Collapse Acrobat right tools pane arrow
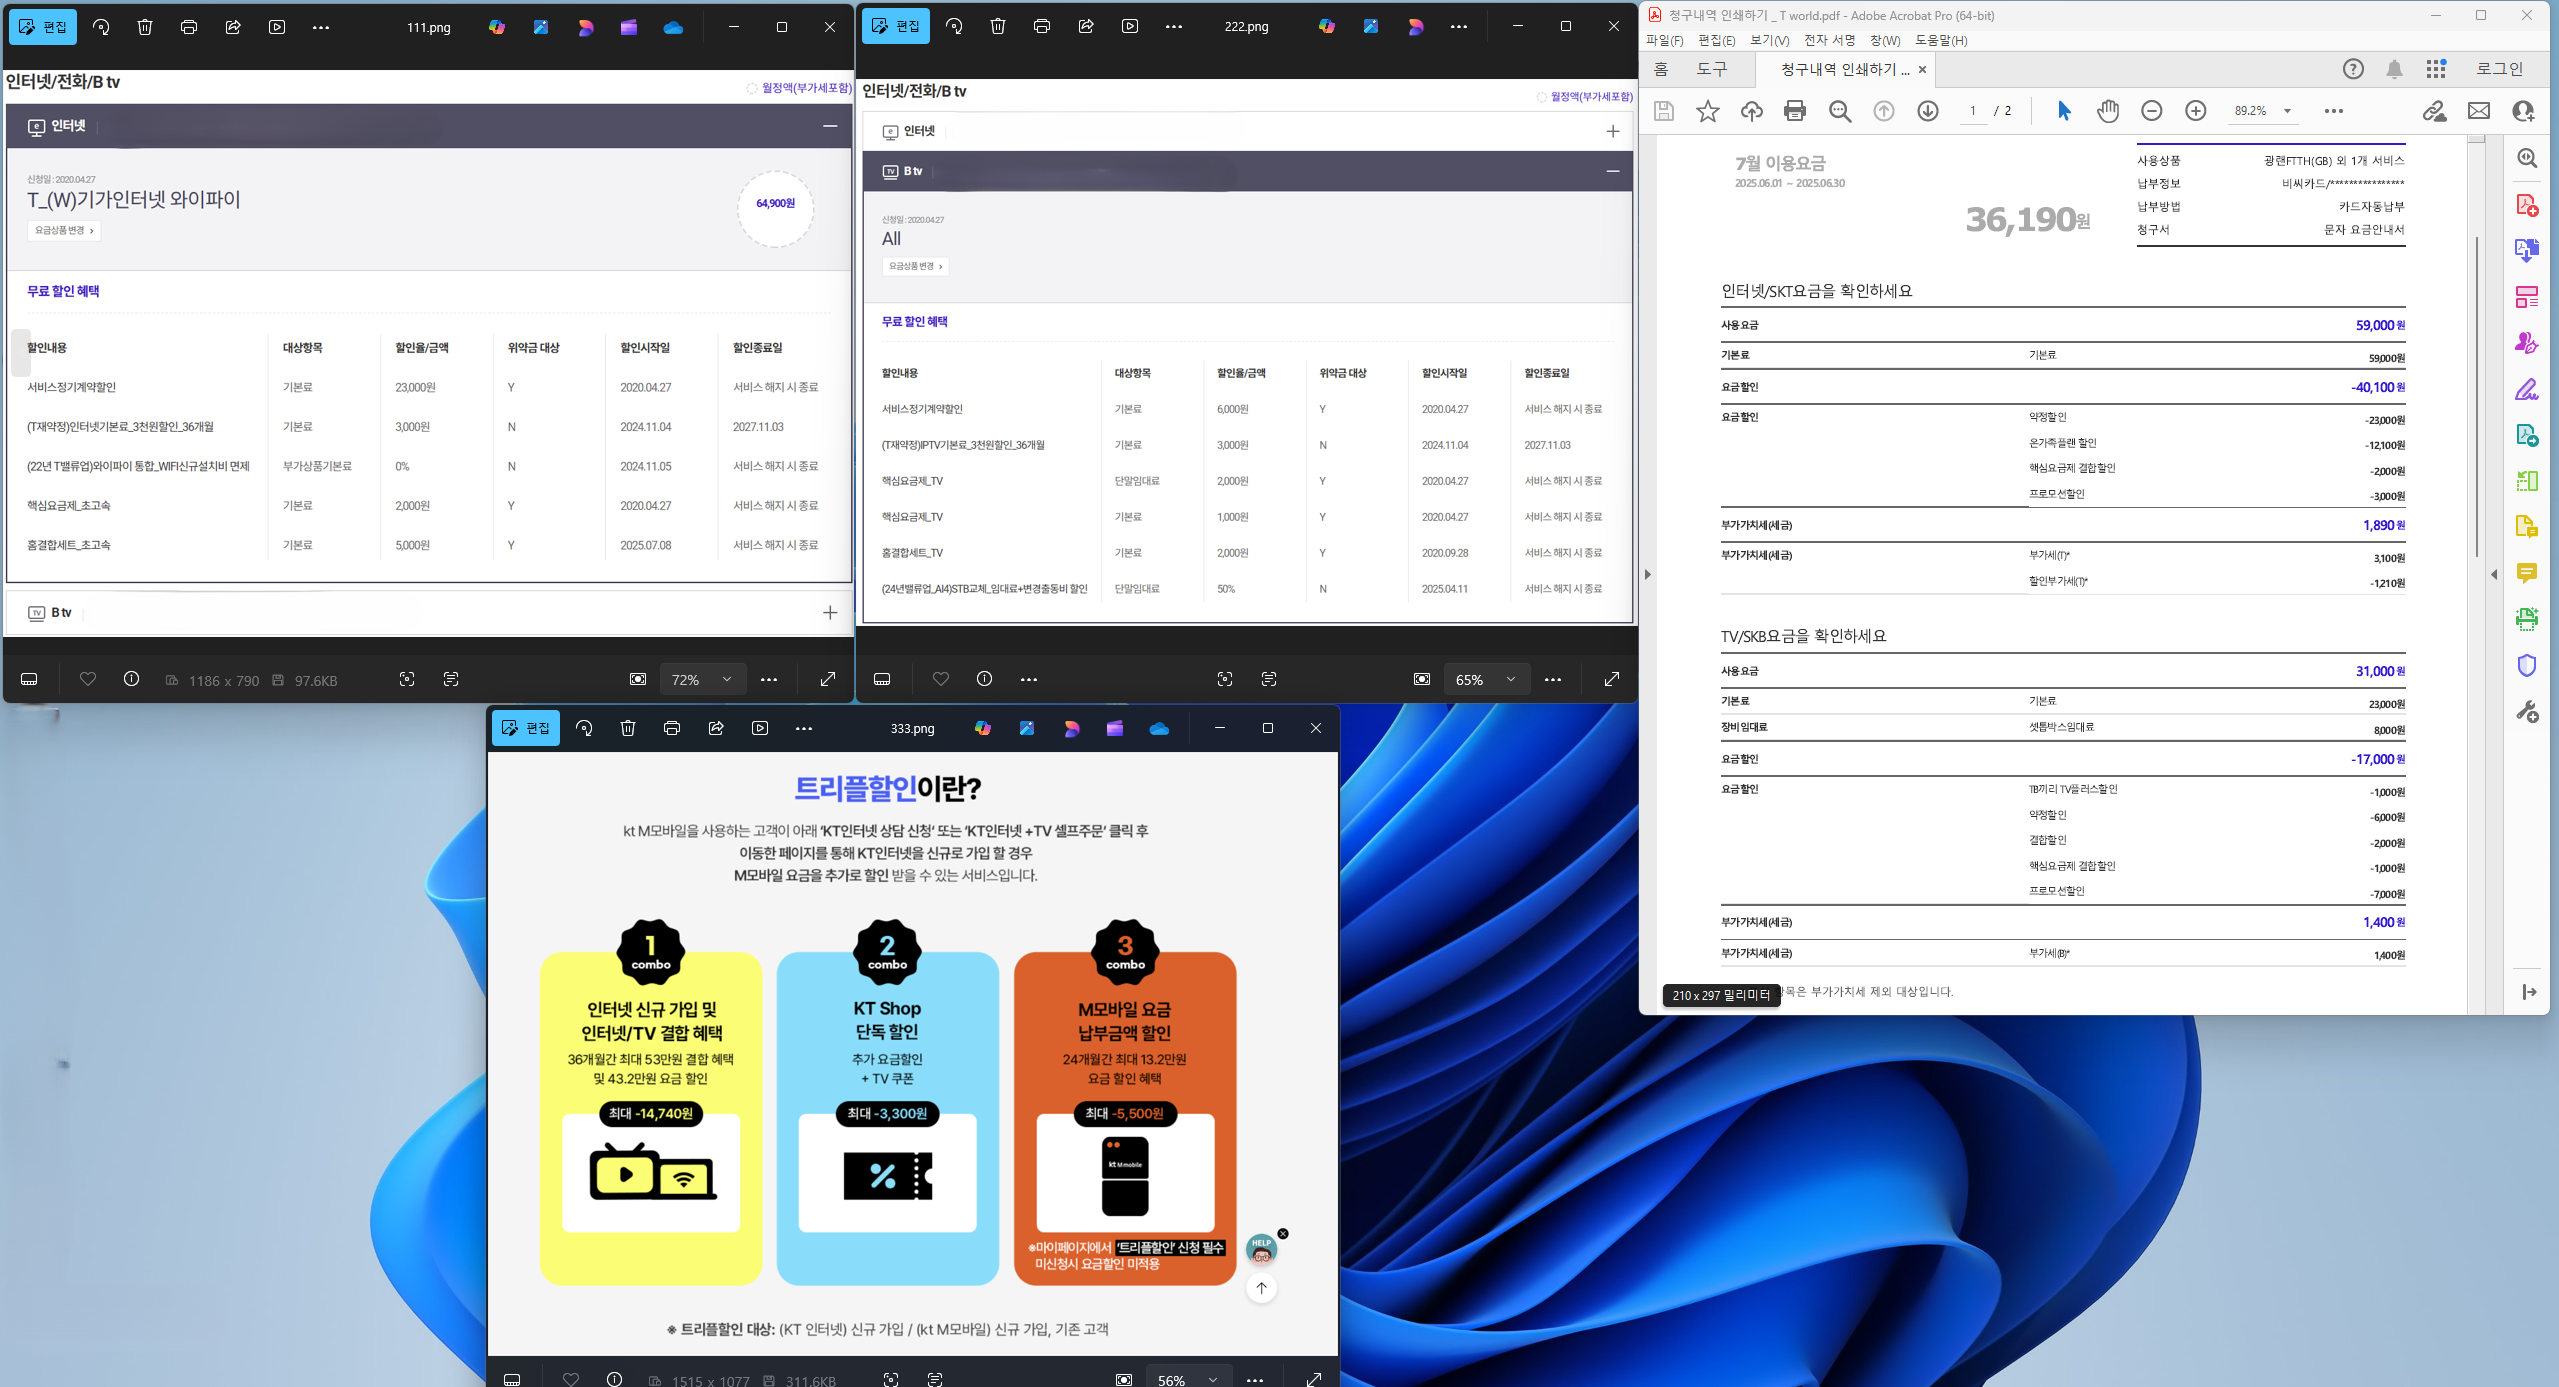This screenshot has width=2559, height=1387. click(x=2494, y=574)
